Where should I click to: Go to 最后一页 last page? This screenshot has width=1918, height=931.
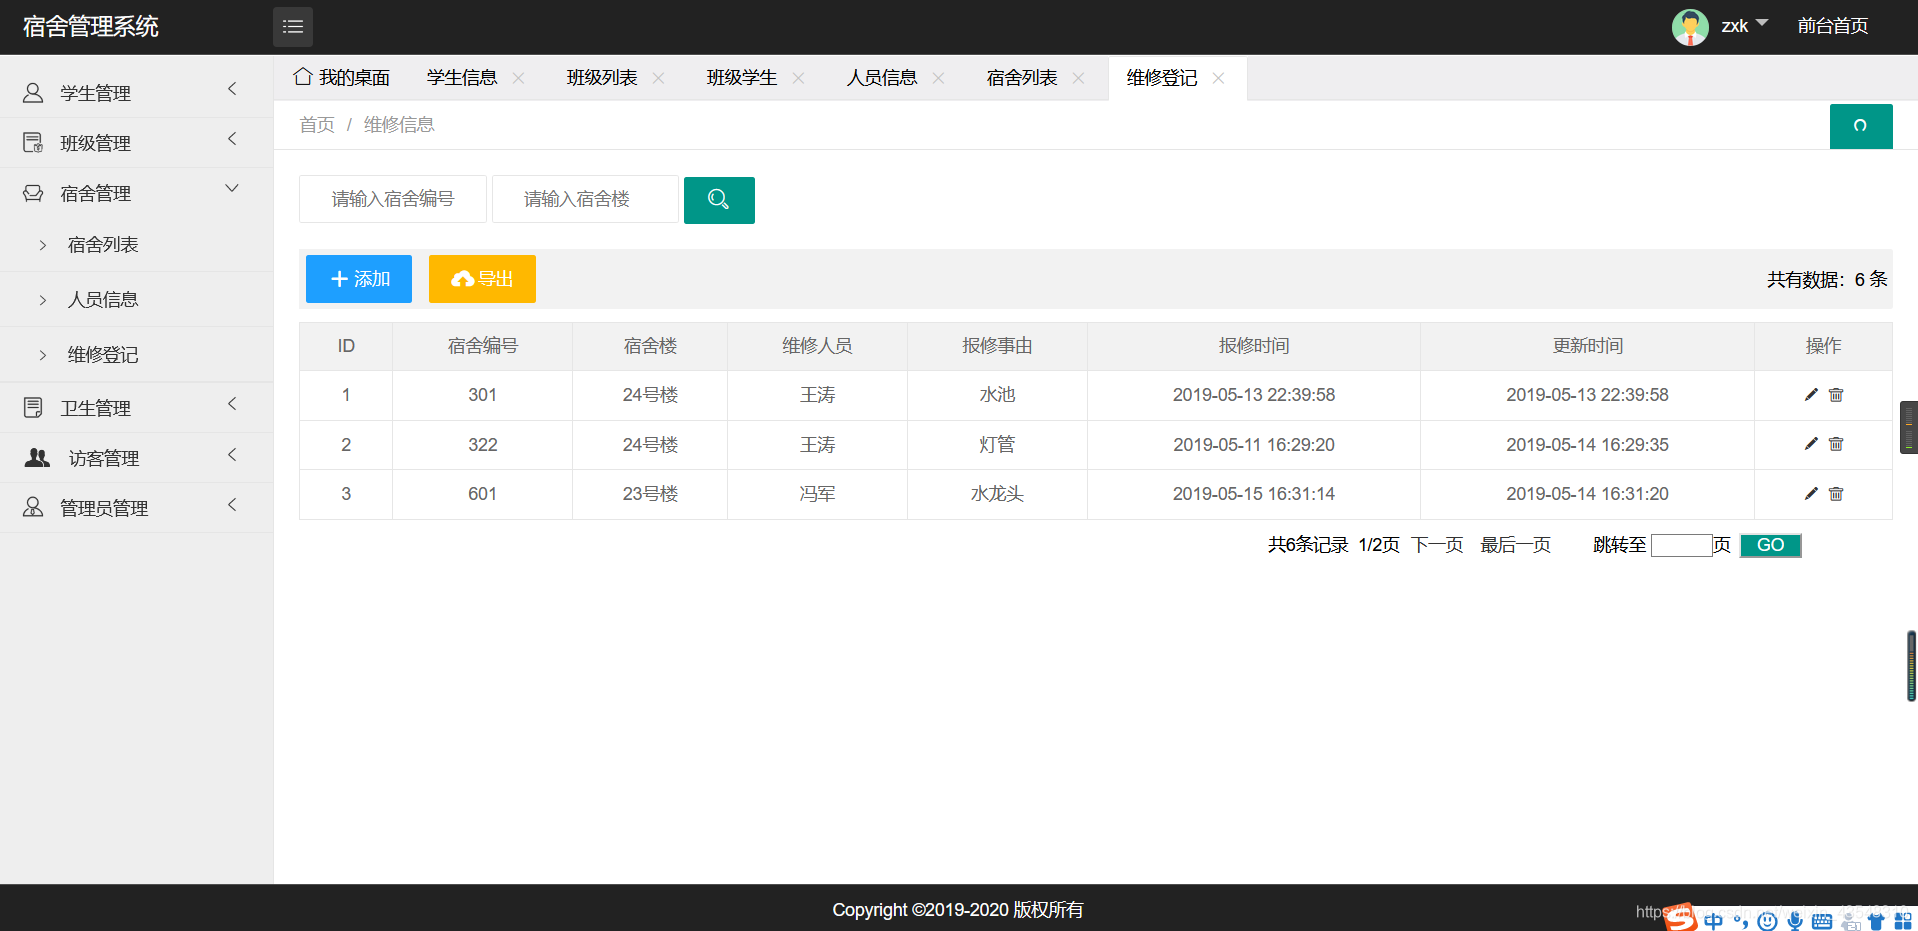pyautogui.click(x=1516, y=545)
